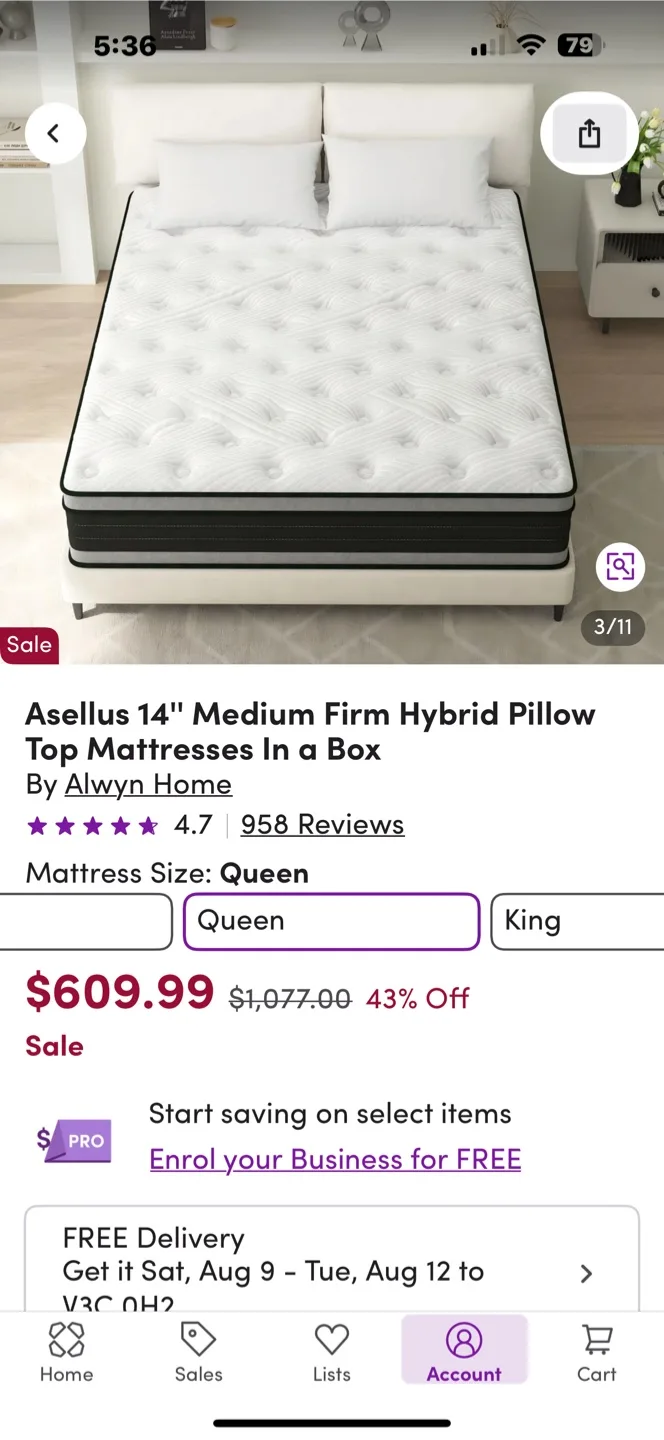664x1440 pixels.
Task: Tap the image counter showing 3/11
Action: [612, 628]
